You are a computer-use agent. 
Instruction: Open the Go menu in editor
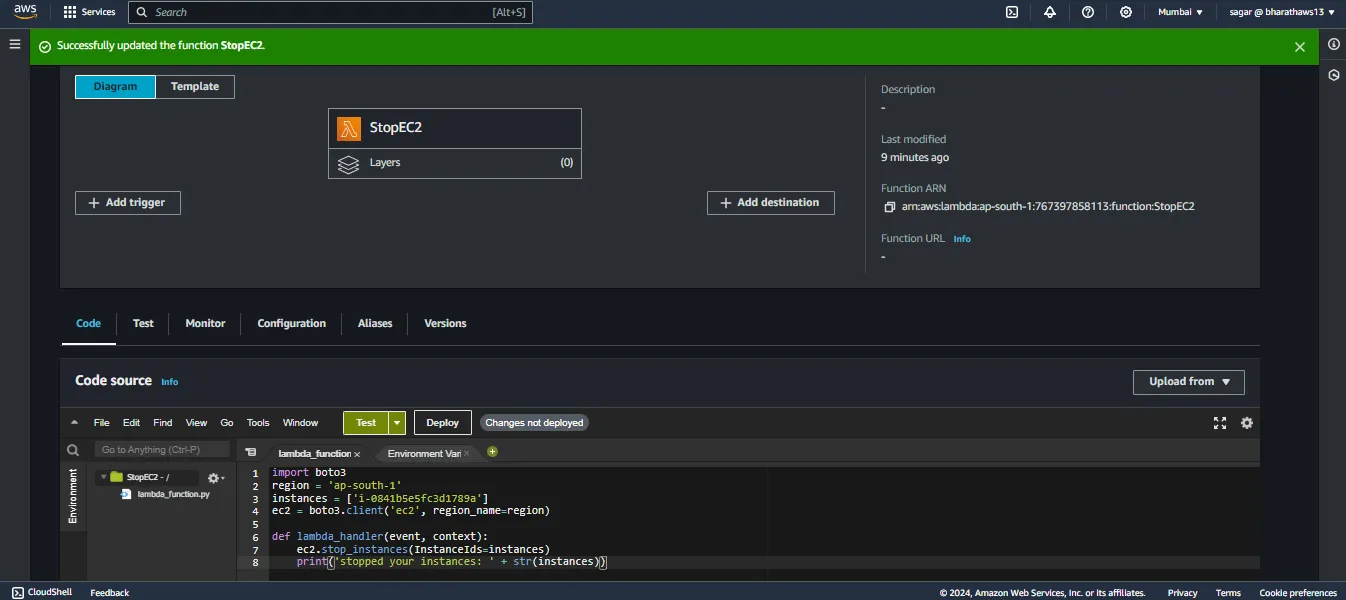(227, 423)
